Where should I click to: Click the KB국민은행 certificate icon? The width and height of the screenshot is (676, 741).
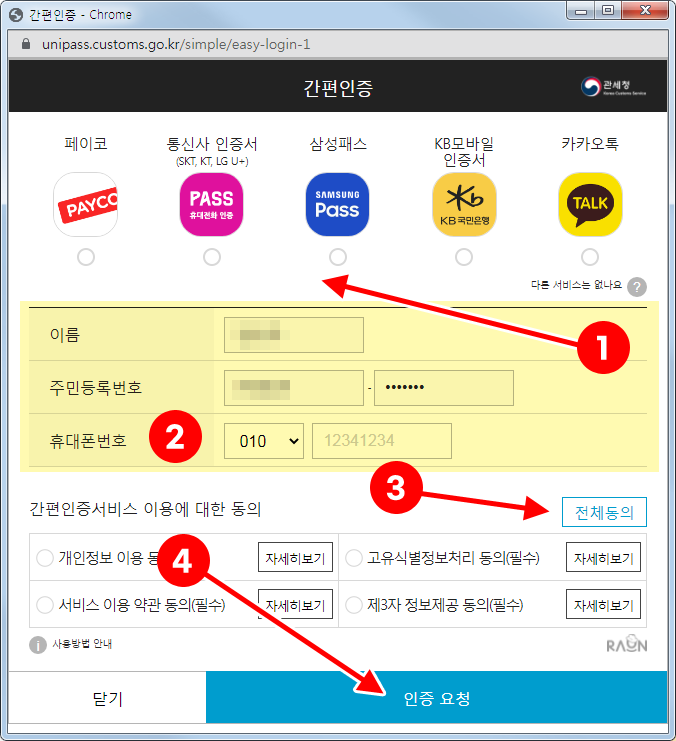464,204
